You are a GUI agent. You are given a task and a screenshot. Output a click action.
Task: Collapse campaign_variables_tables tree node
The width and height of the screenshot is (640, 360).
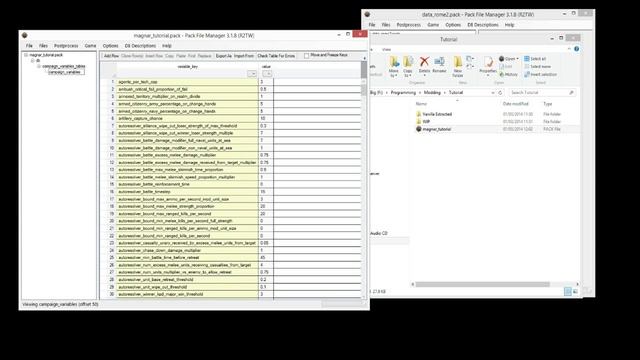(39, 66)
